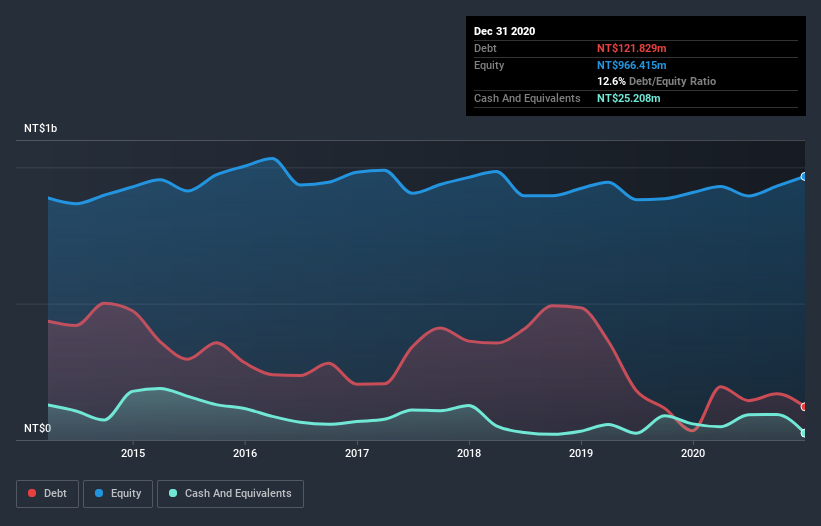Click the NT$25.208m cash value
Image resolution: width=821 pixels, height=526 pixels.
coord(628,98)
